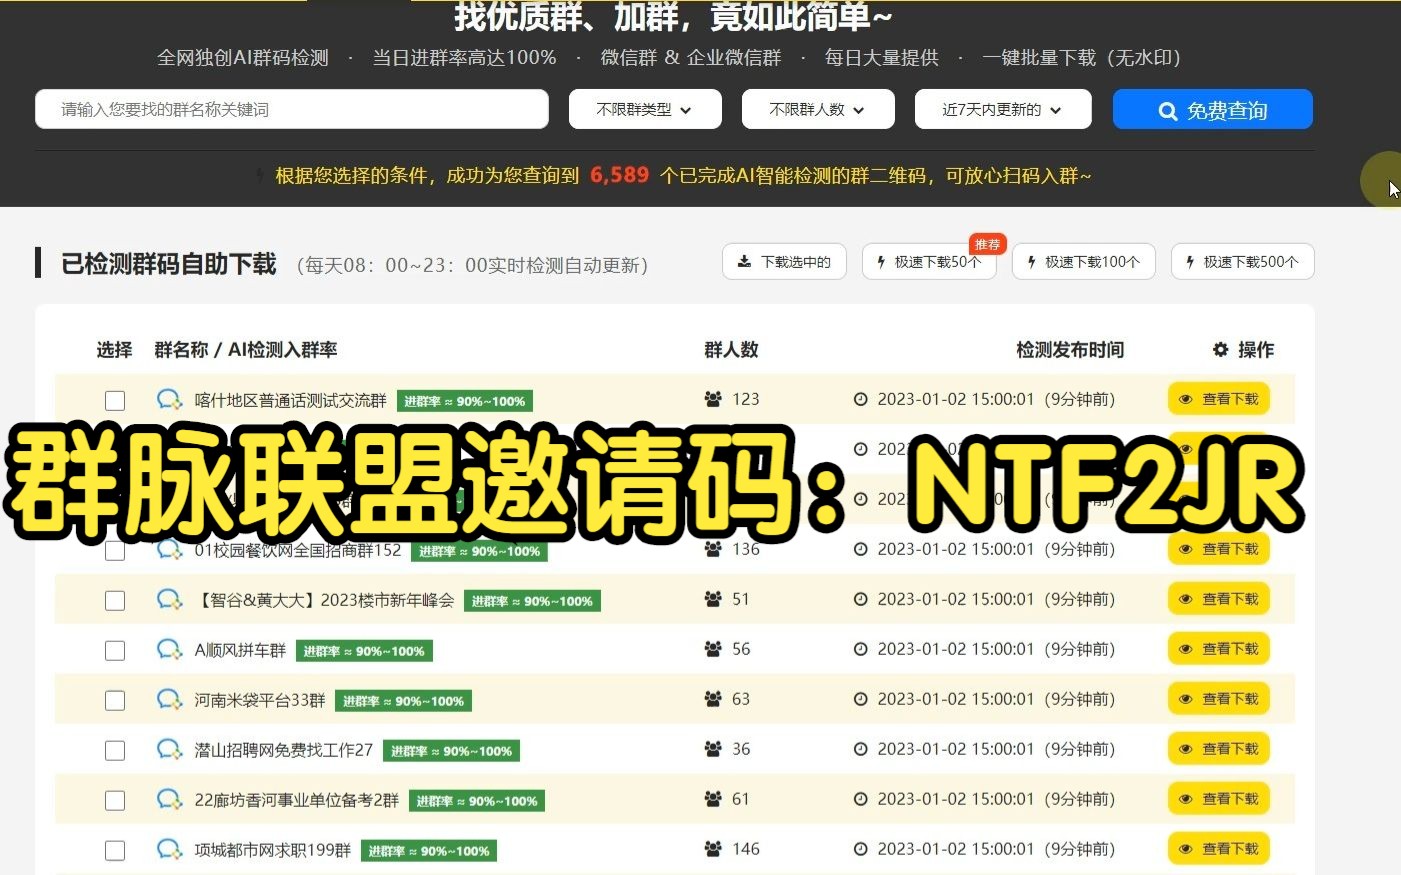Click group name A顺风拼车群
This screenshot has width=1401, height=875.
240,650
